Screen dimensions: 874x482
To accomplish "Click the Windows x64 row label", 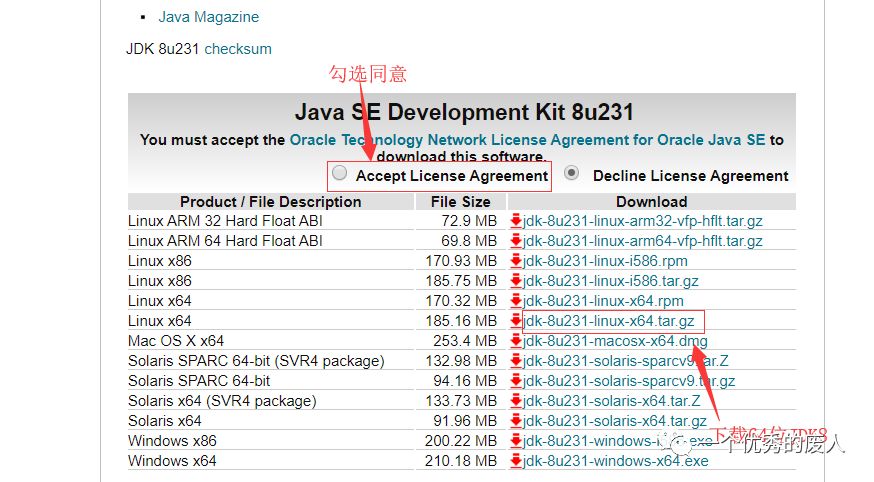I will [172, 461].
